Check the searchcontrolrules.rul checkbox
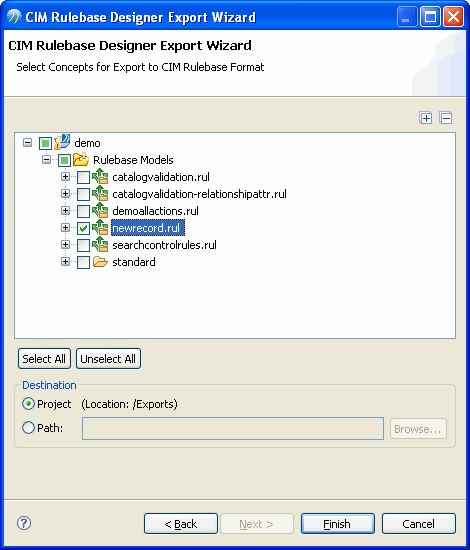Image resolution: width=470 pixels, height=550 pixels. pos(83,245)
